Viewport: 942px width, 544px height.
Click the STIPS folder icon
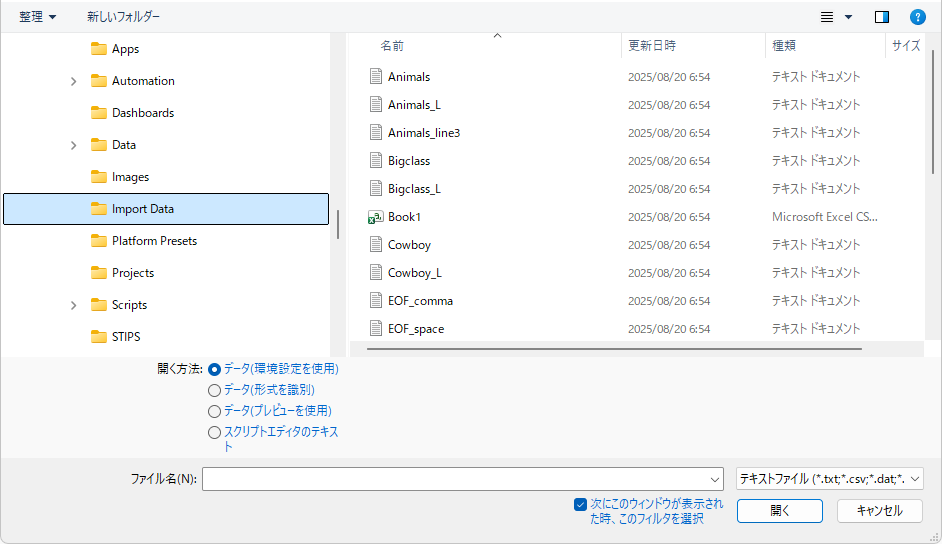99,336
